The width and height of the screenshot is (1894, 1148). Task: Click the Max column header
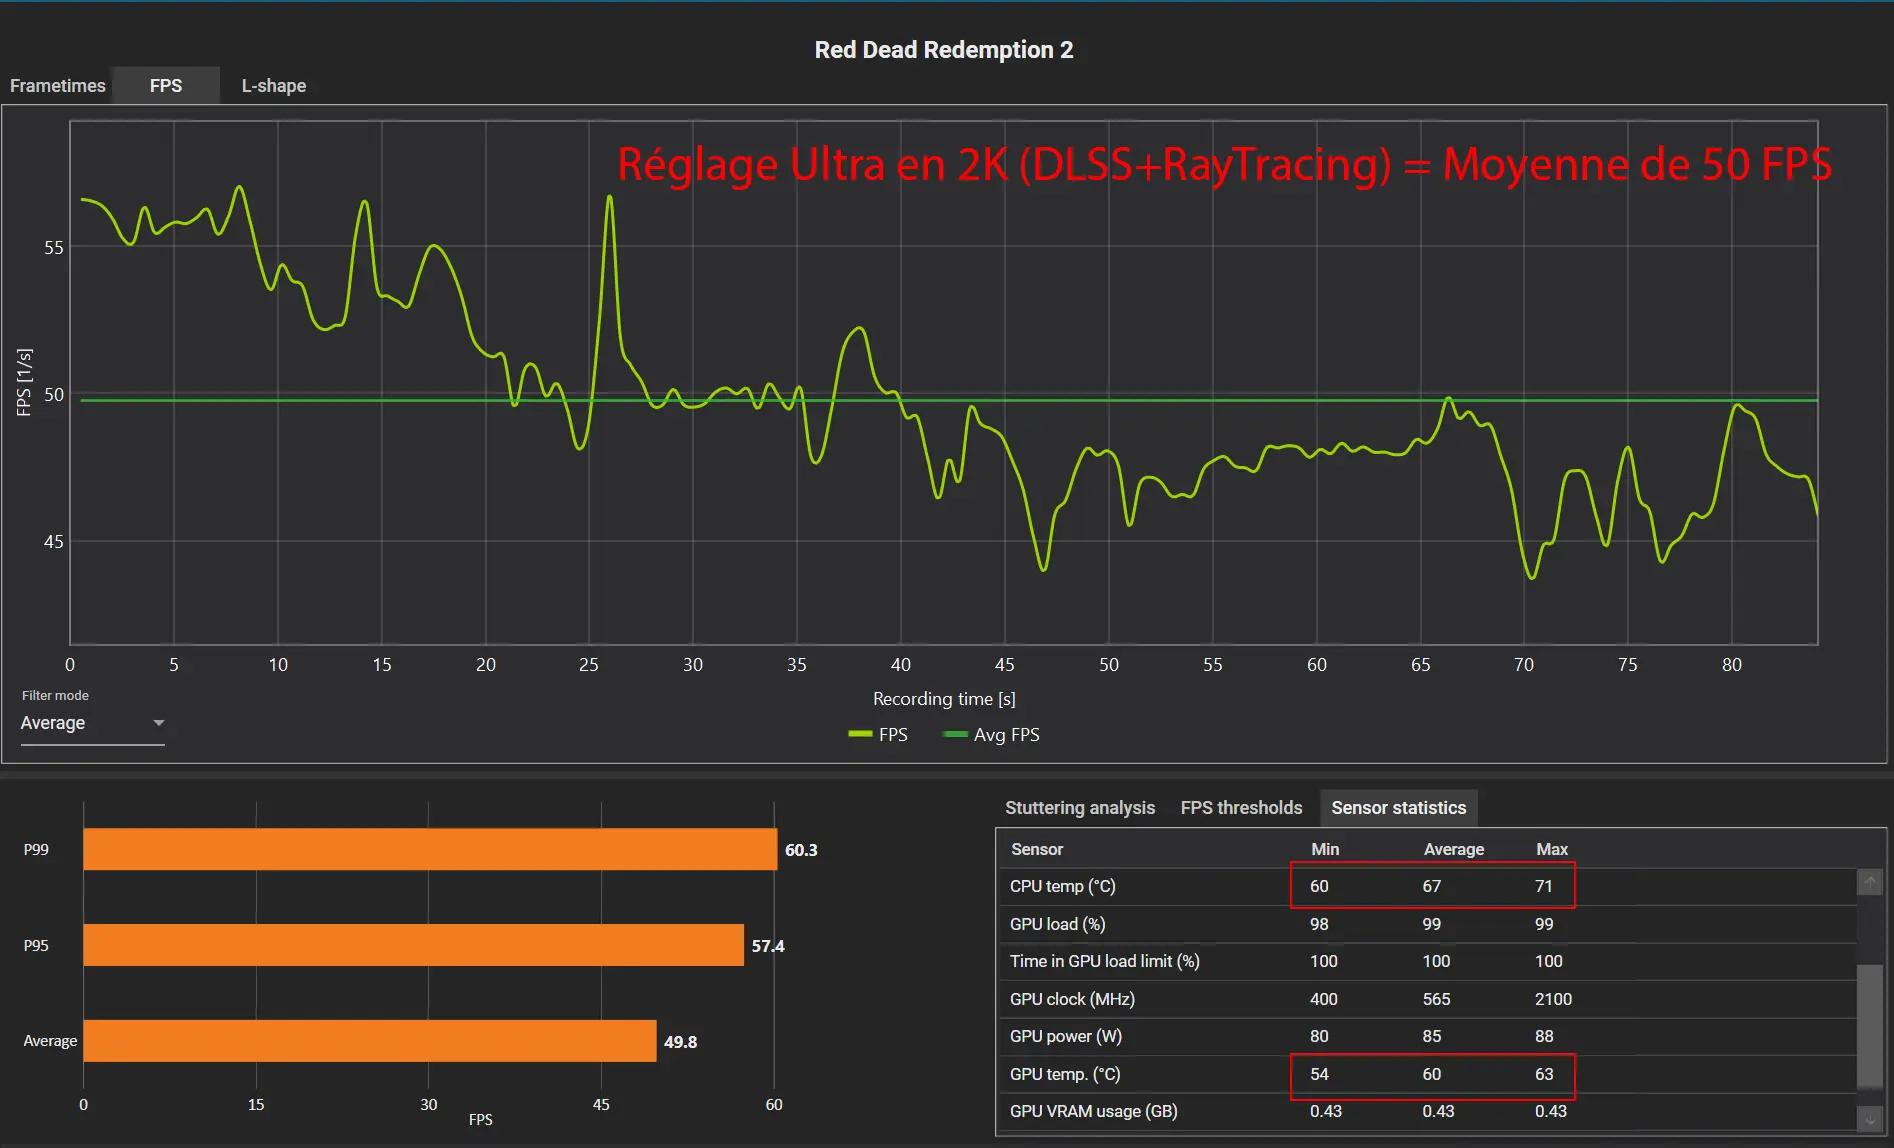click(x=1552, y=849)
